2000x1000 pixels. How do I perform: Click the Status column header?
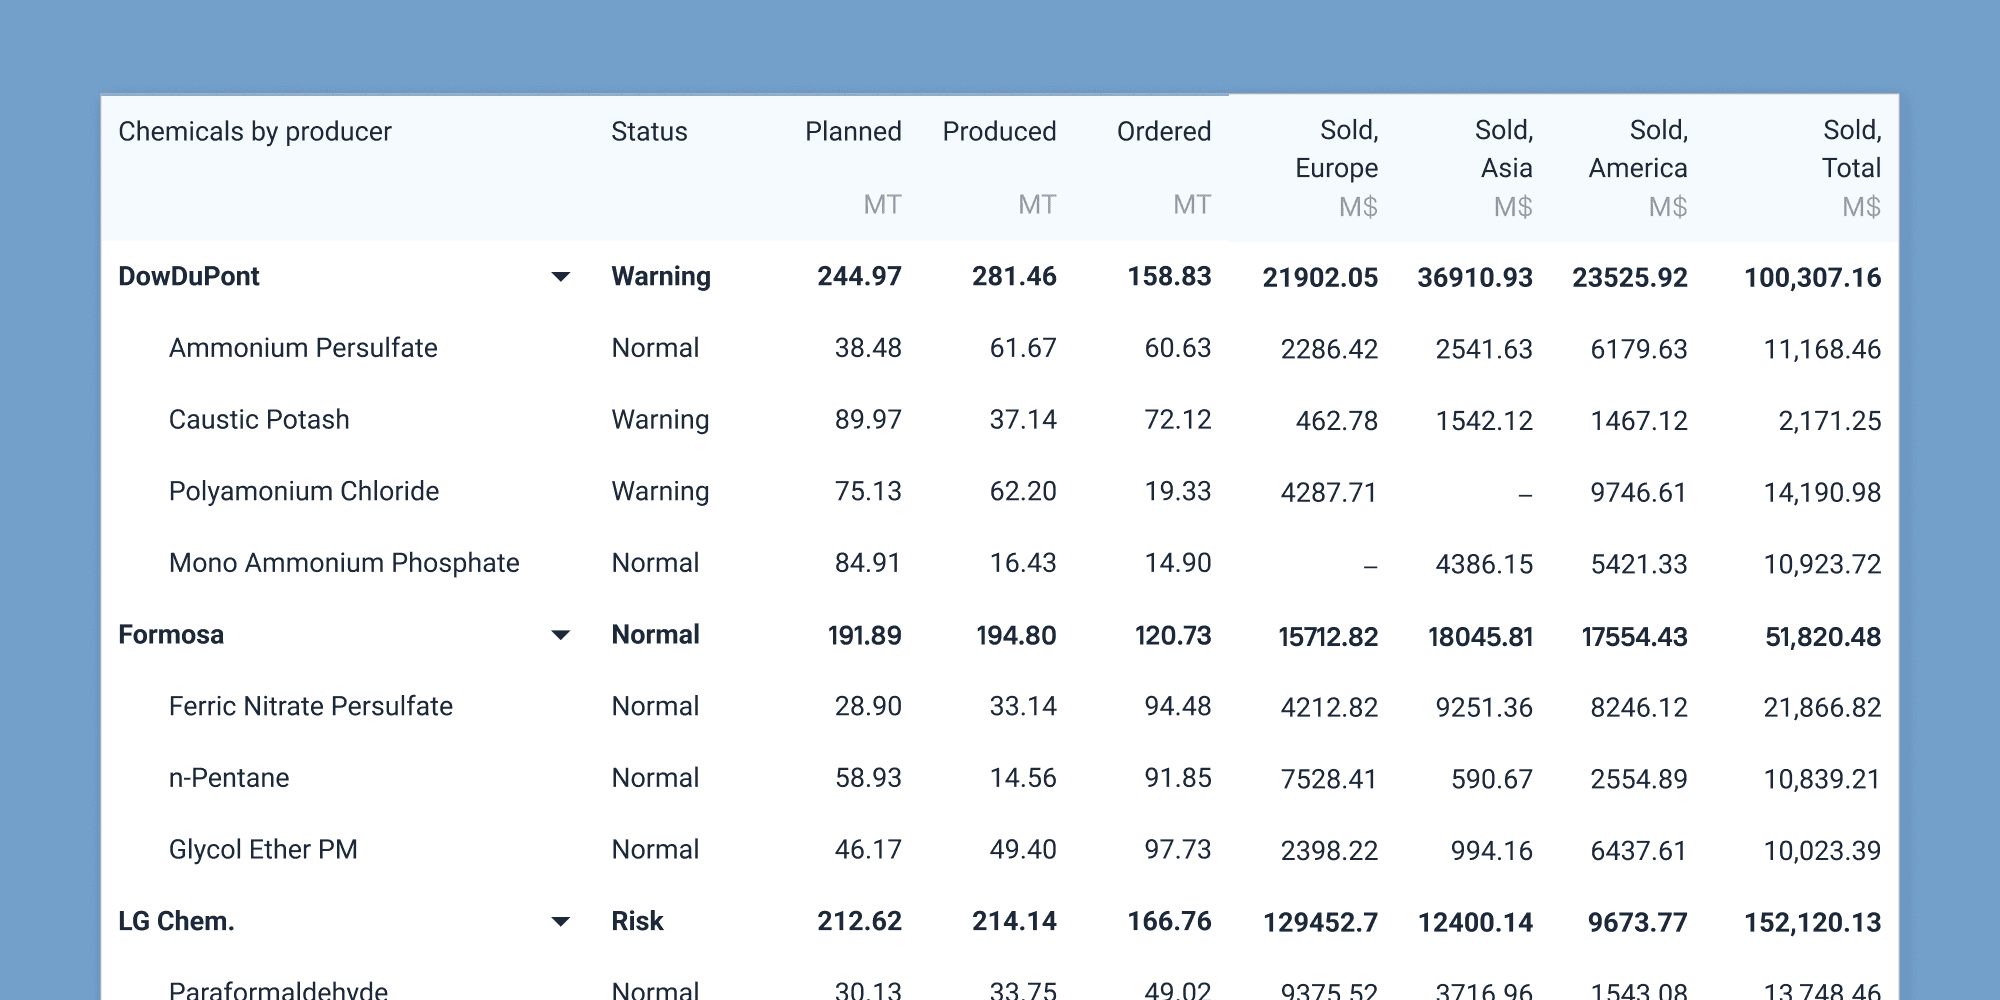tap(649, 131)
